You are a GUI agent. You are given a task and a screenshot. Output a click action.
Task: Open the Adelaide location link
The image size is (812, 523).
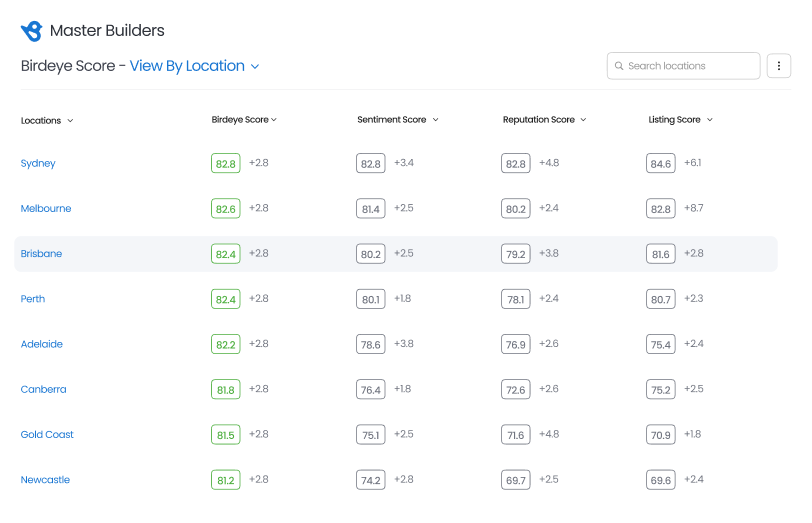41,344
